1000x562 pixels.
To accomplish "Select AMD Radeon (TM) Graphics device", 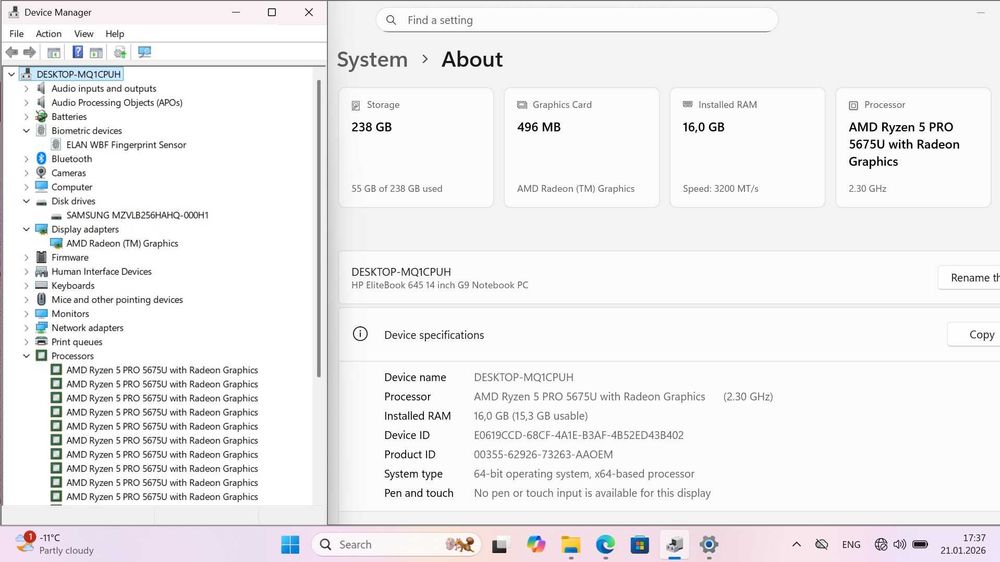I will [122, 243].
